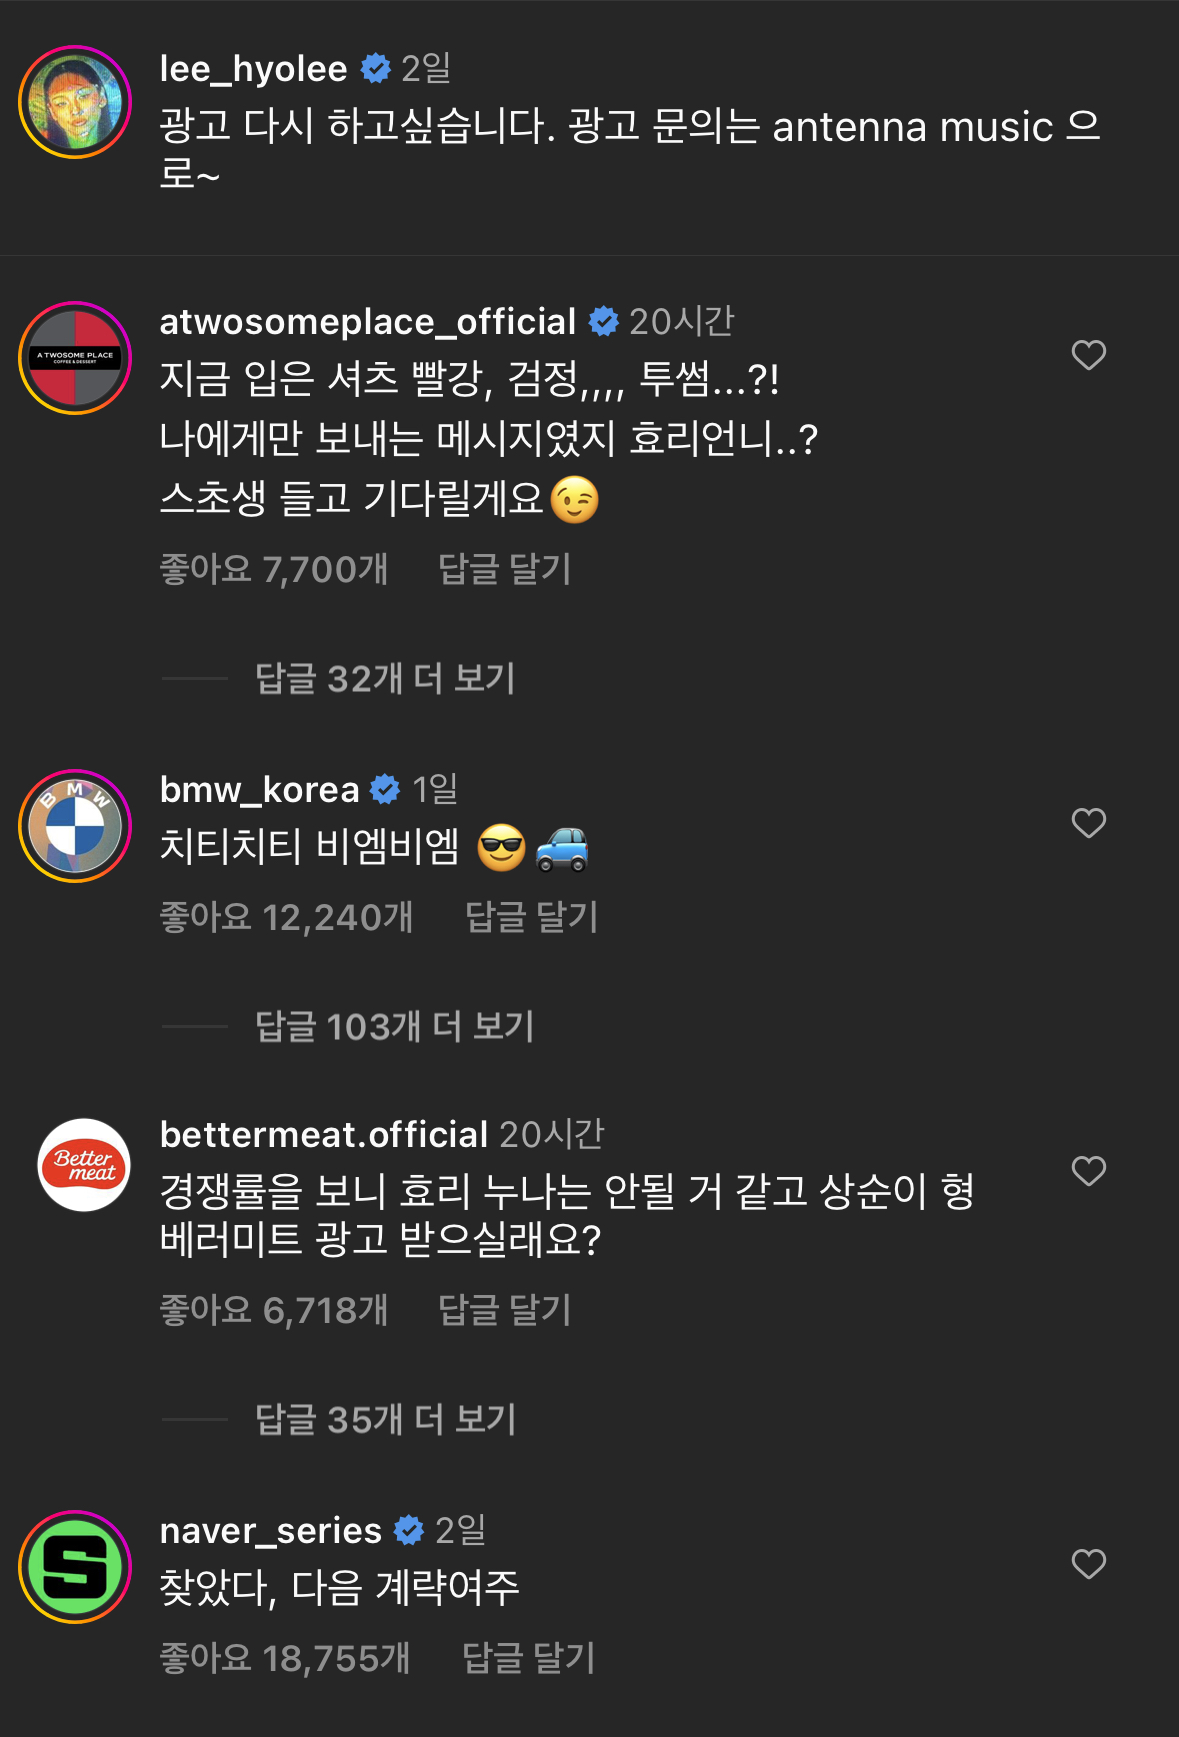Reply to atwosomeplace_official comment
This screenshot has width=1179, height=1737.
click(504, 570)
